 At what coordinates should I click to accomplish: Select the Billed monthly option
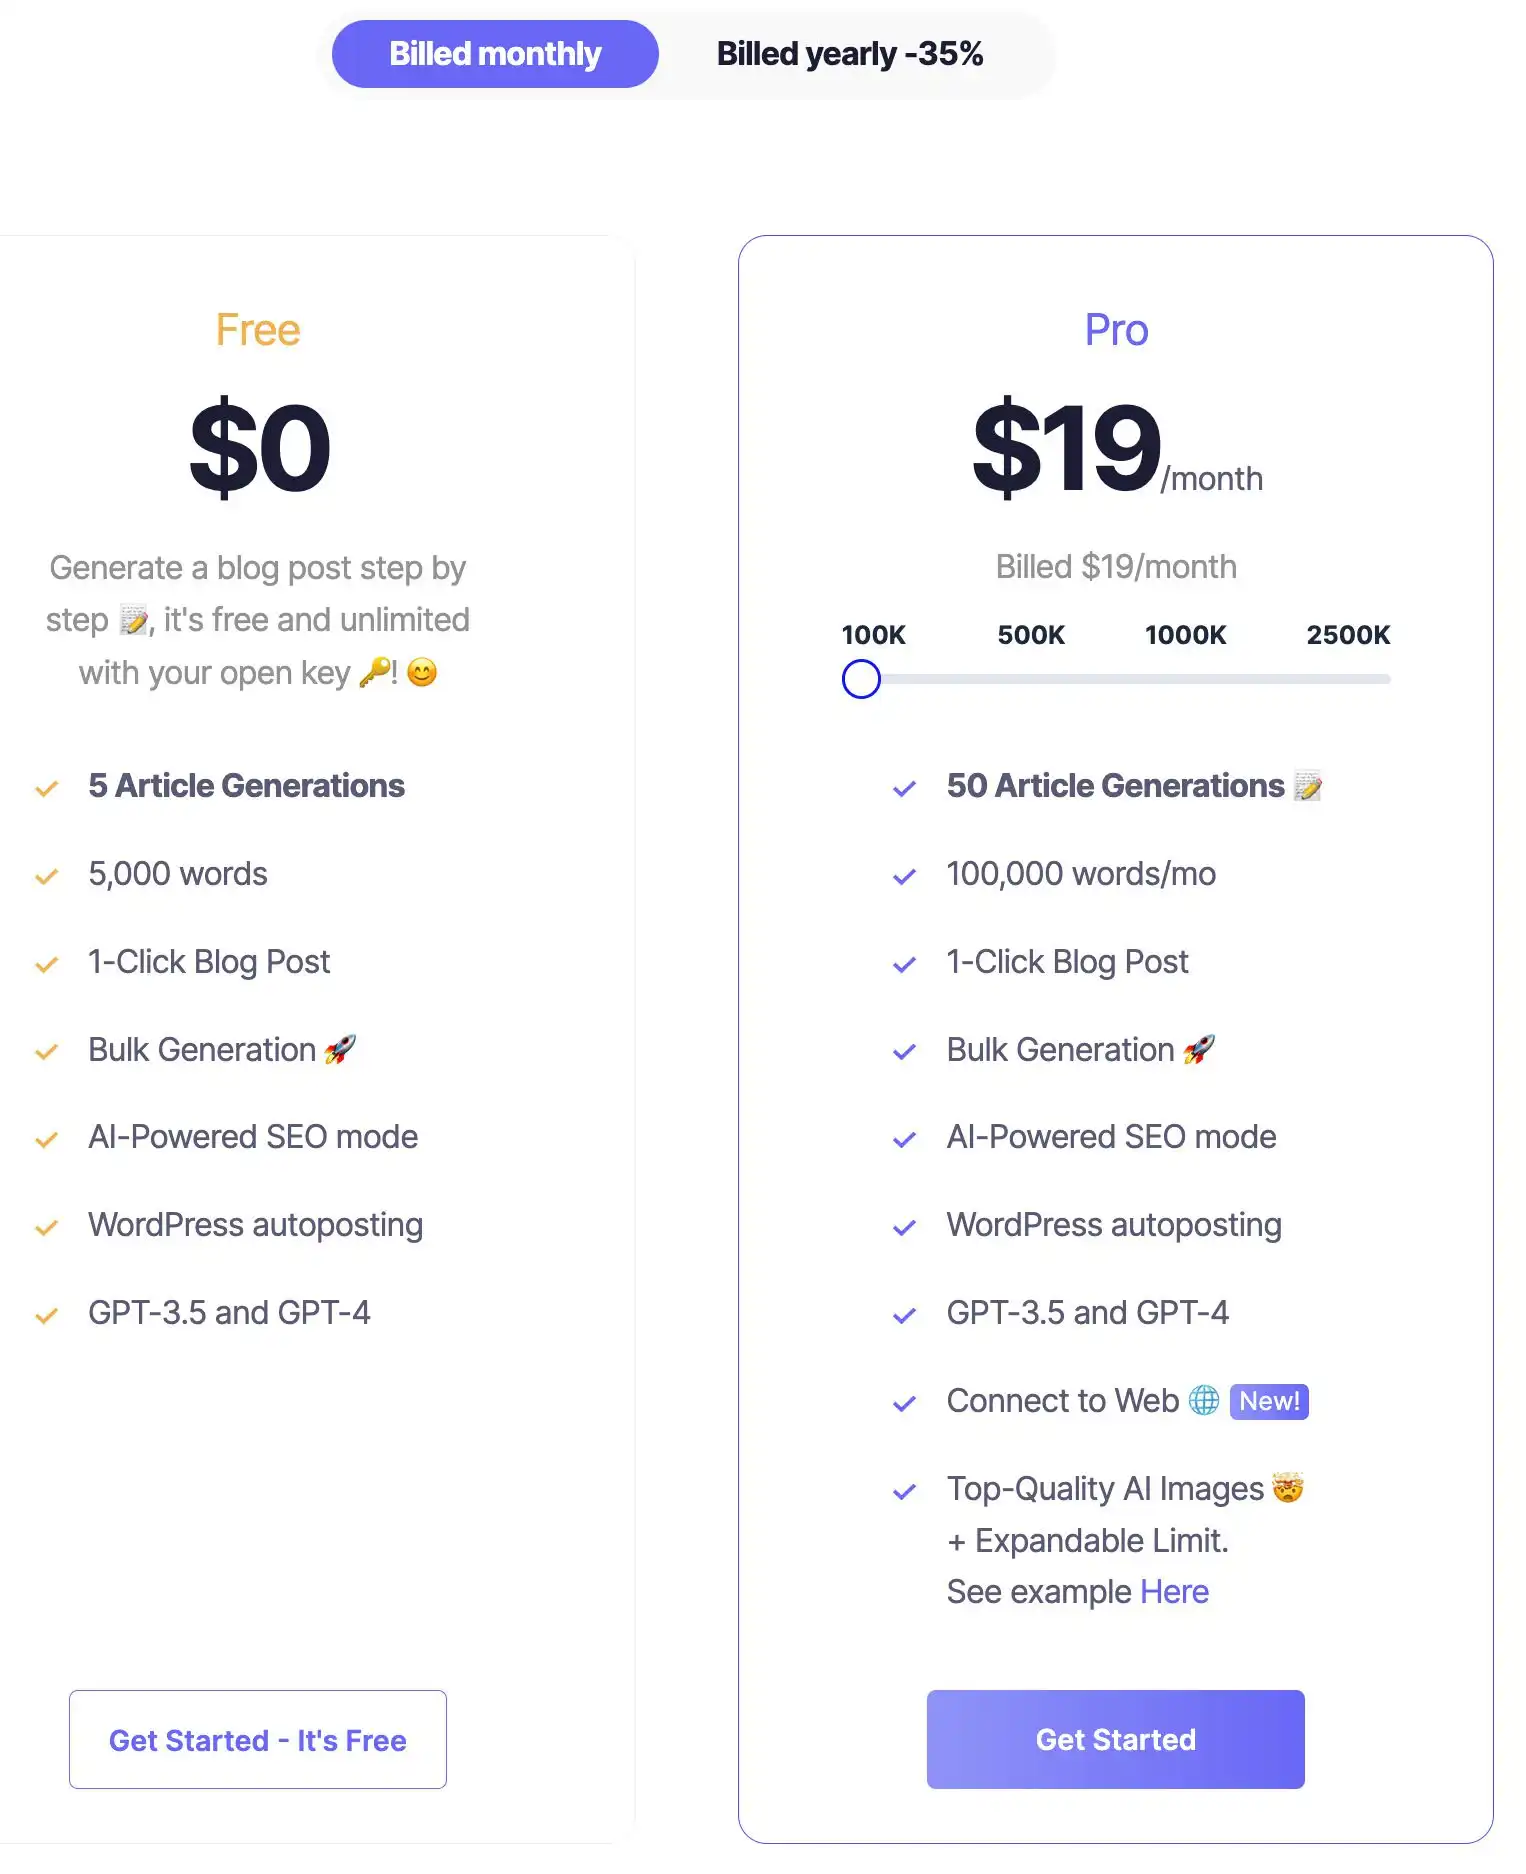[494, 54]
